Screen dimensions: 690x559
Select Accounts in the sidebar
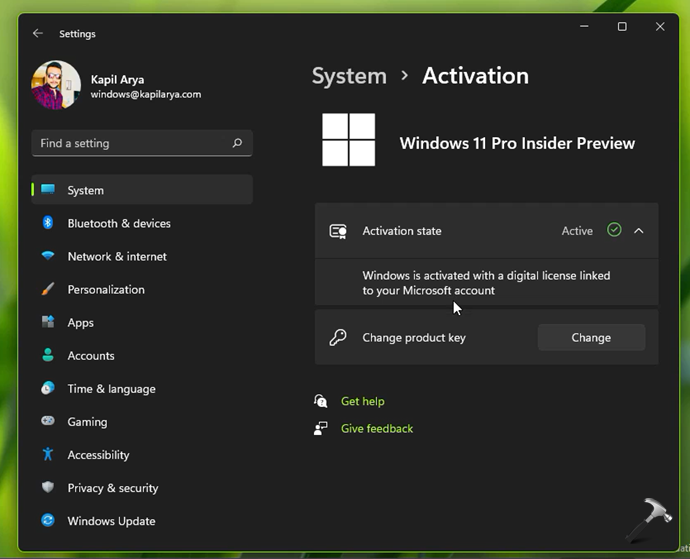90,356
